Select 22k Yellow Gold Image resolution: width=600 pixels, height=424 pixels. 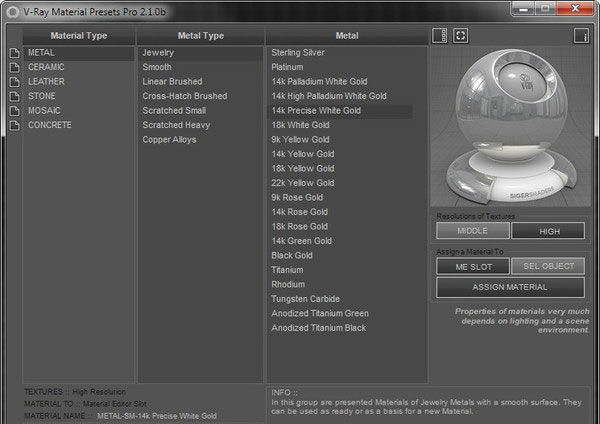tap(341, 183)
